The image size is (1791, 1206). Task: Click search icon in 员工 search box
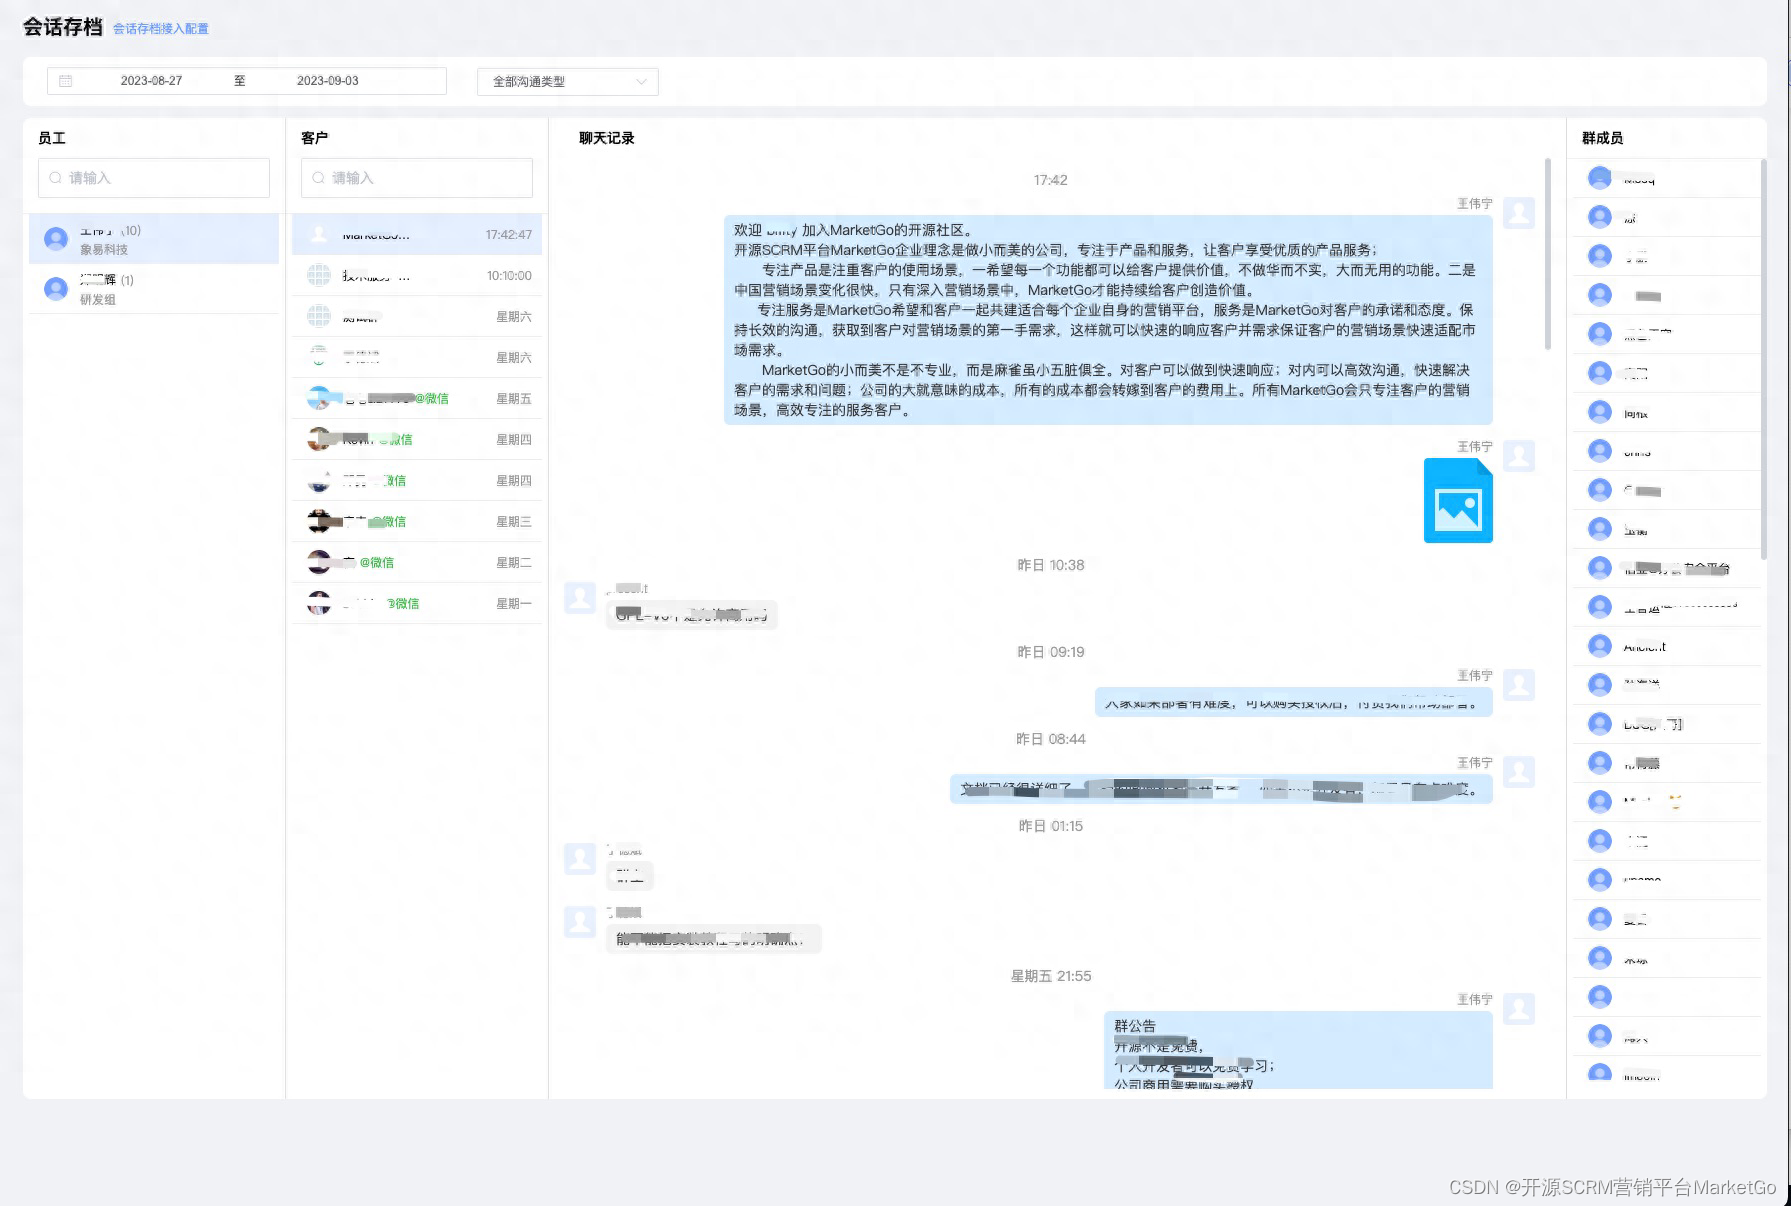point(55,178)
